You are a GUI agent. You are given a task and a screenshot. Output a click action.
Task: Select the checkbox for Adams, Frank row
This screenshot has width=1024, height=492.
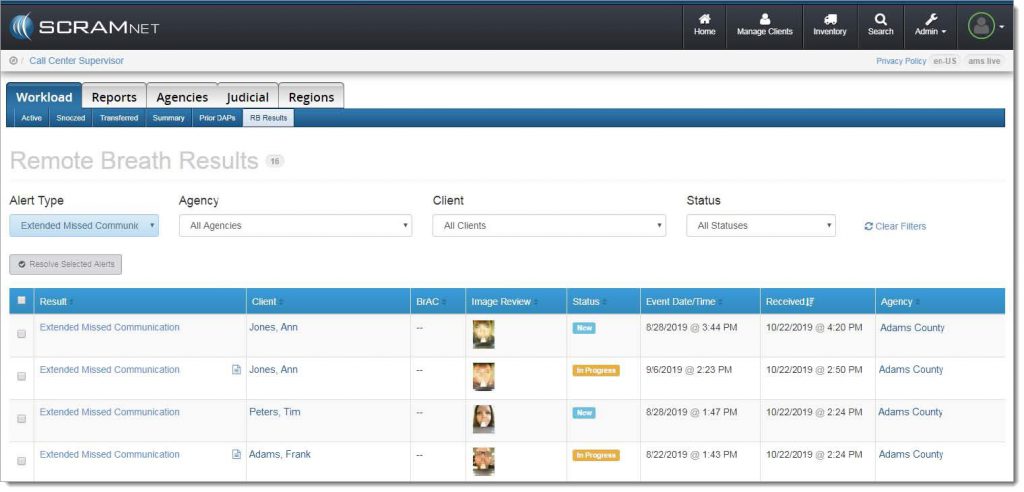22,460
